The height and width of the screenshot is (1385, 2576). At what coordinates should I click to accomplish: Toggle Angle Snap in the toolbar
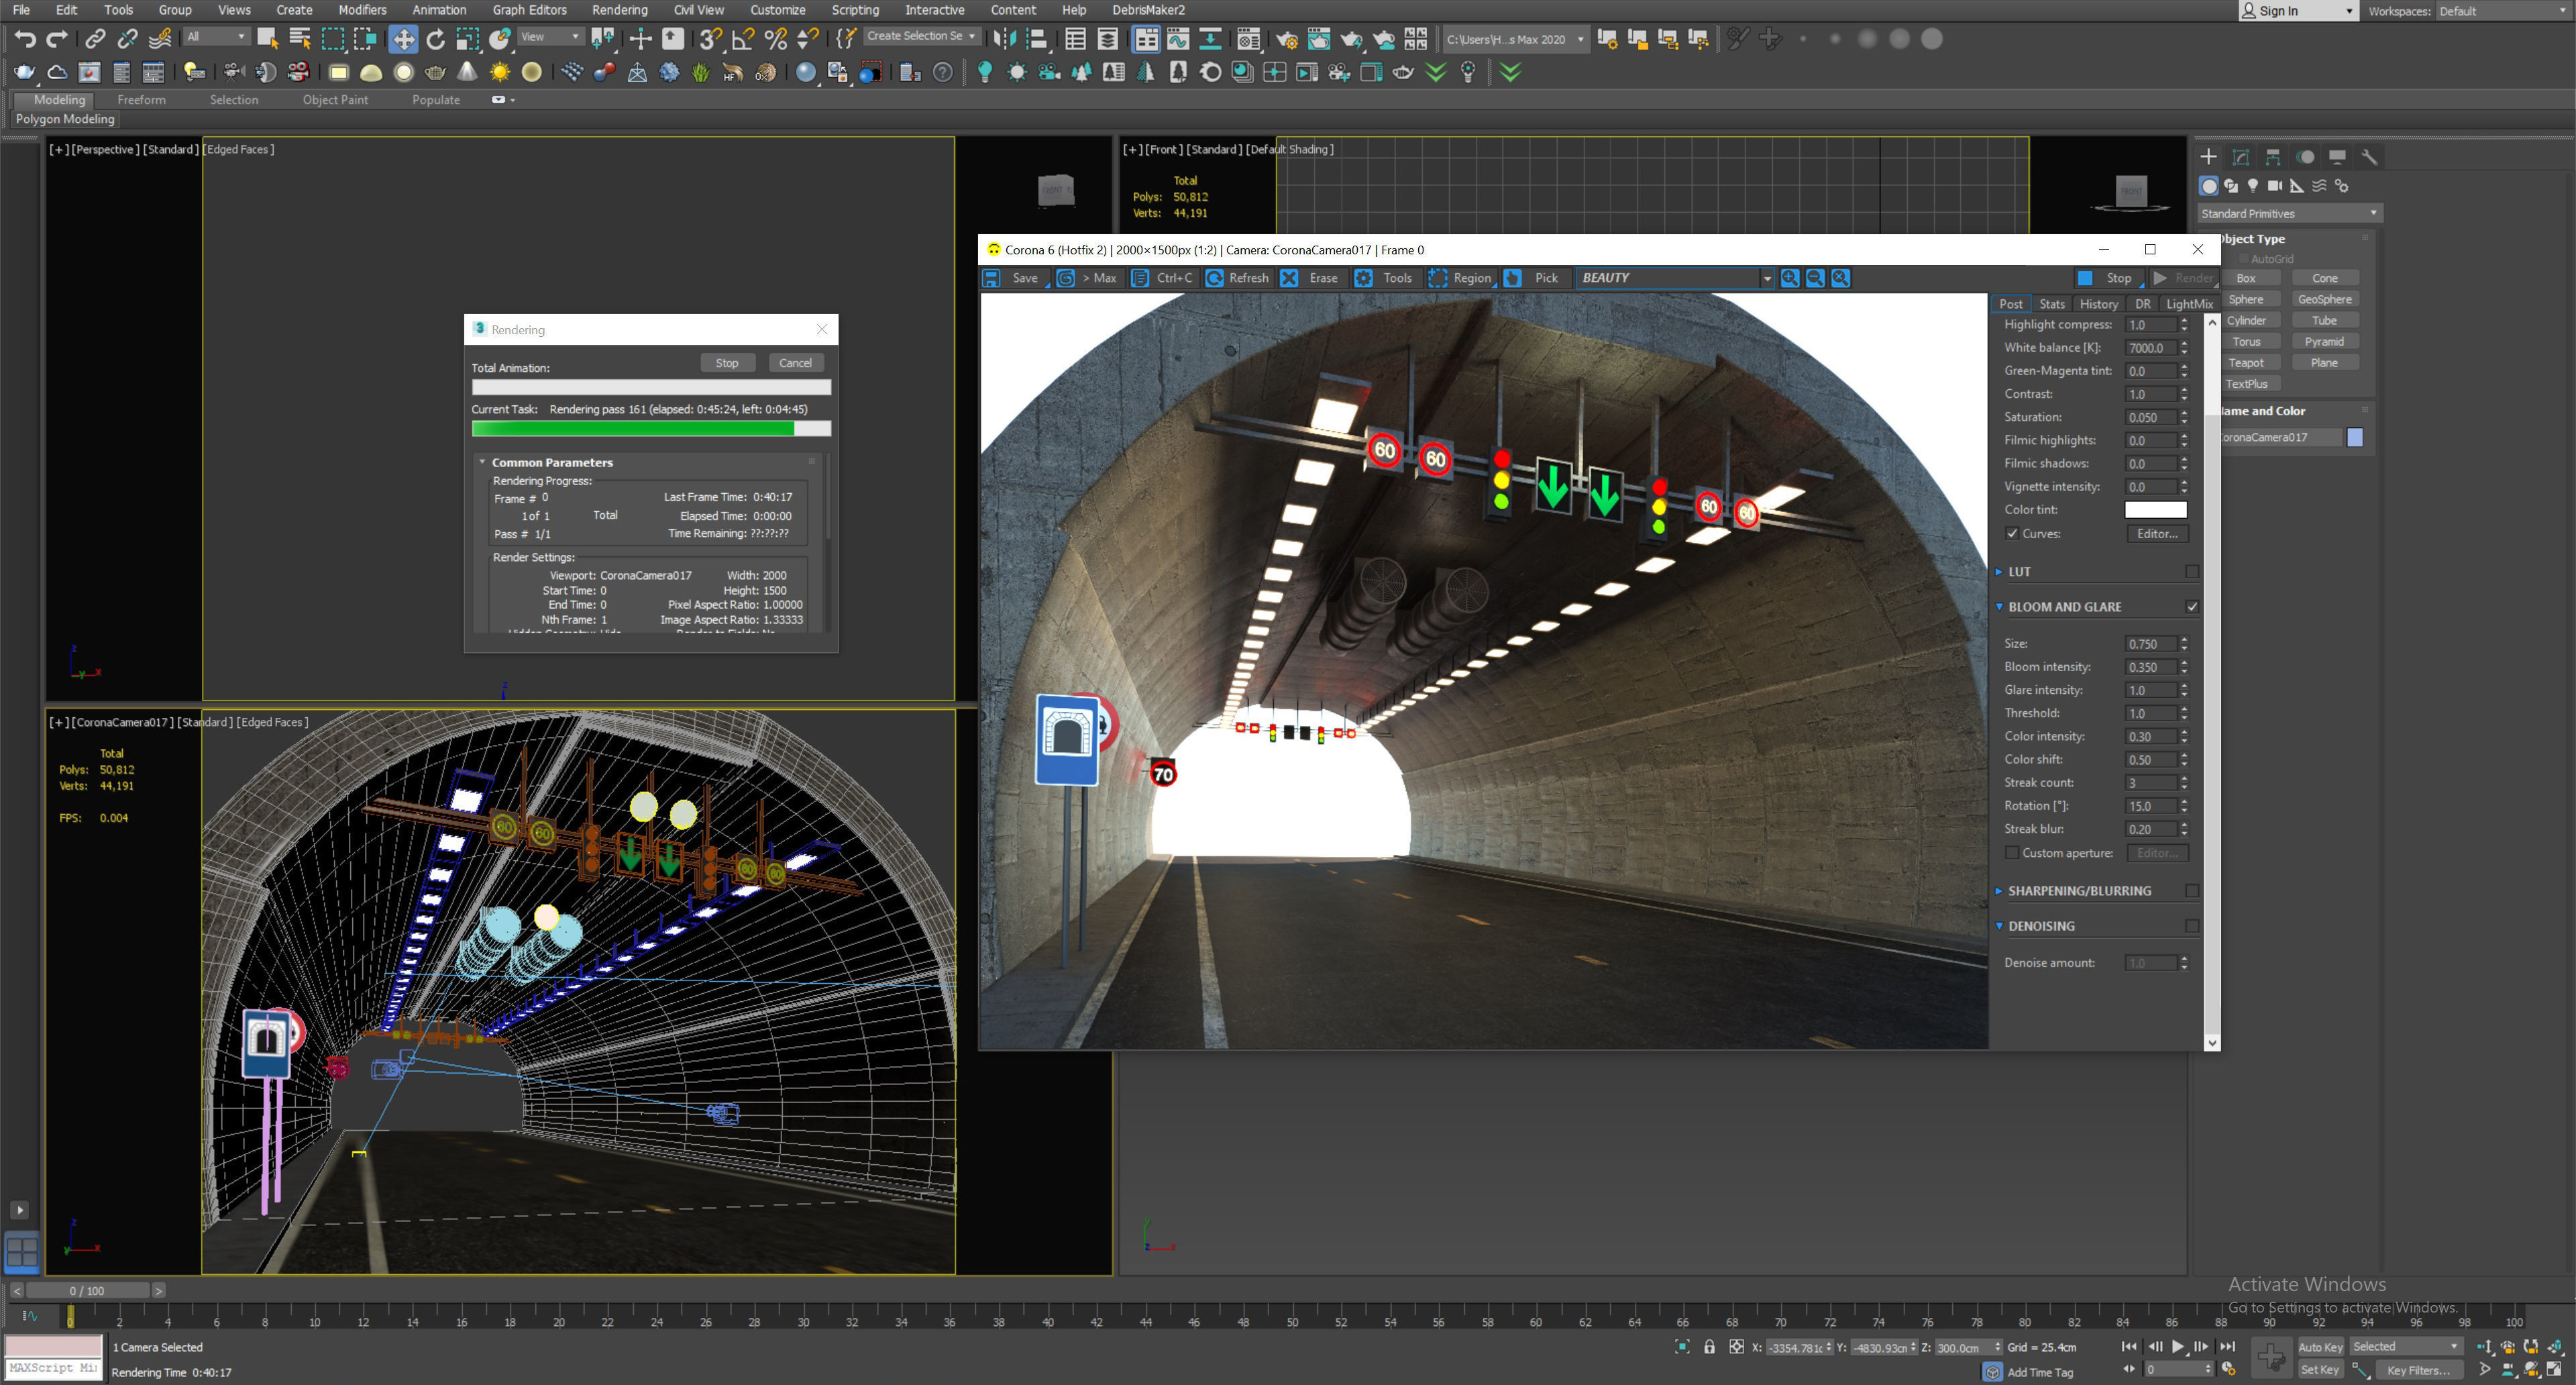pos(742,39)
